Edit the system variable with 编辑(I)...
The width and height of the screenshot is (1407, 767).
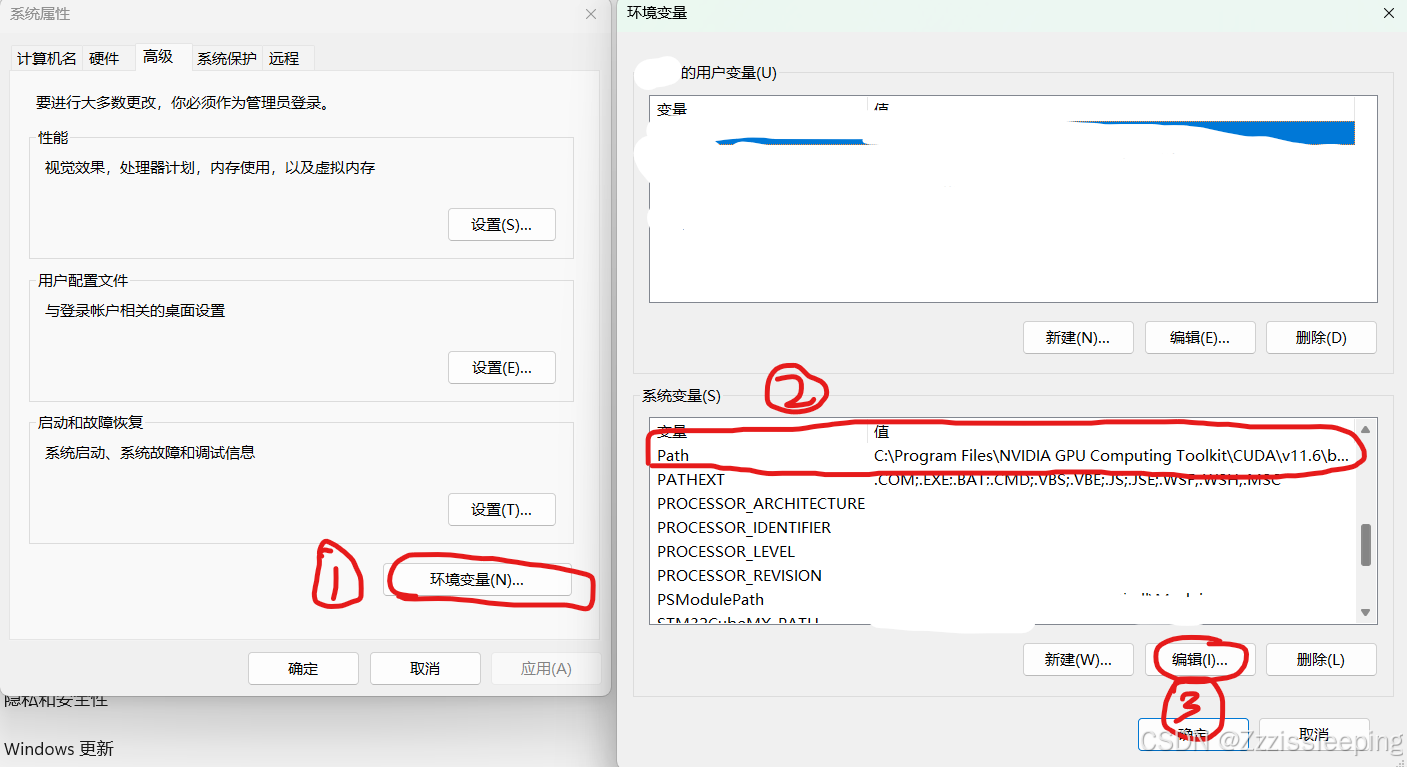1200,659
